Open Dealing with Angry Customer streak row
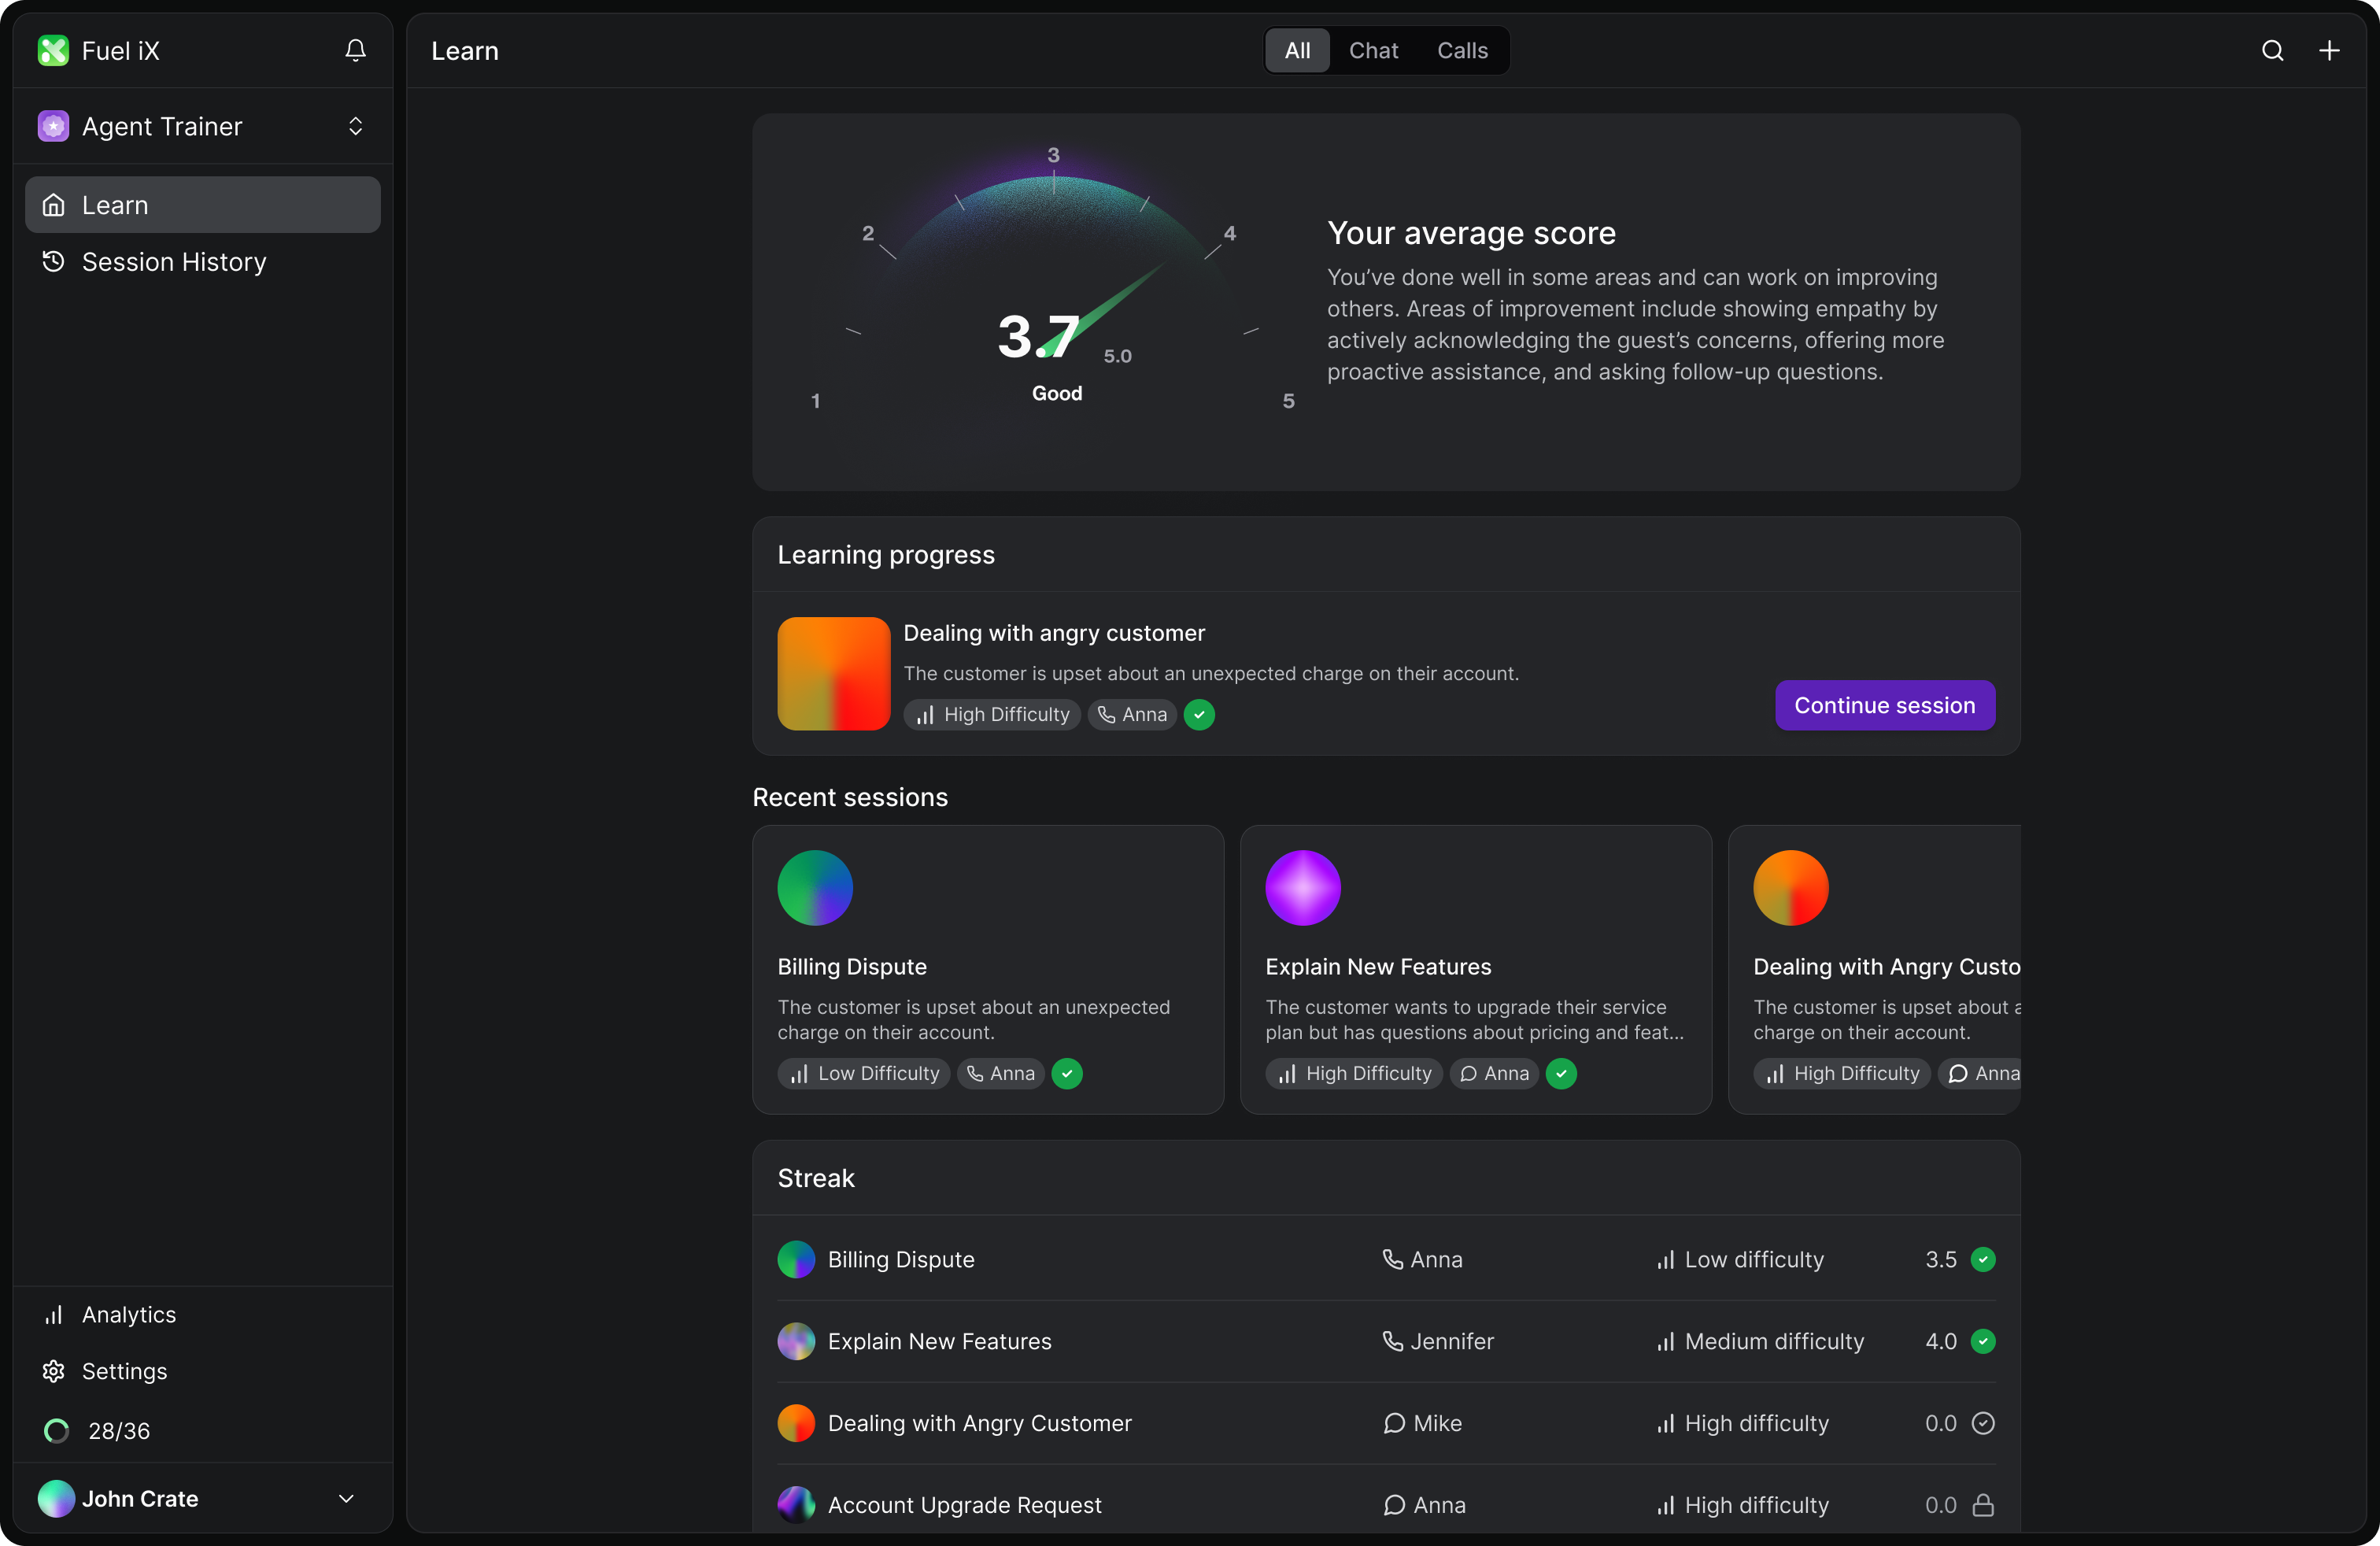The image size is (2380, 1546). 1387,1423
